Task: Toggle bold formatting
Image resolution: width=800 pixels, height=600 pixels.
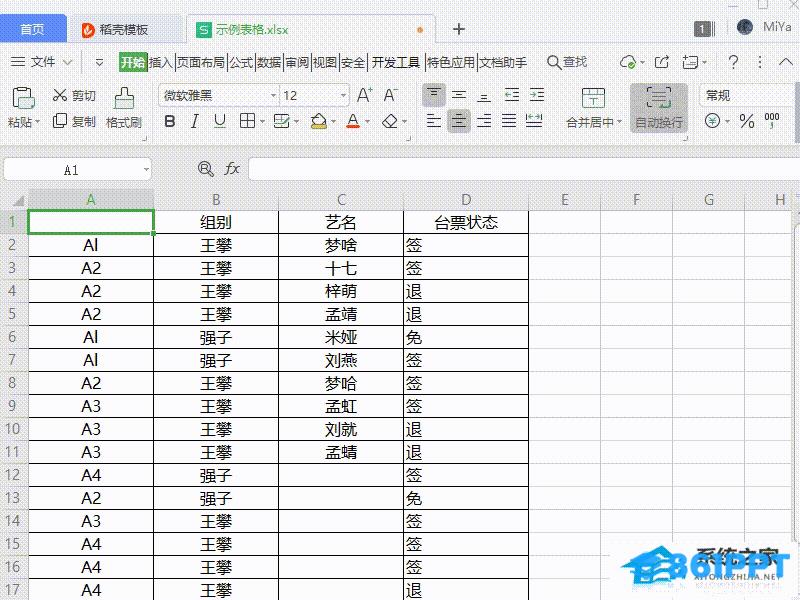Action: (x=170, y=121)
